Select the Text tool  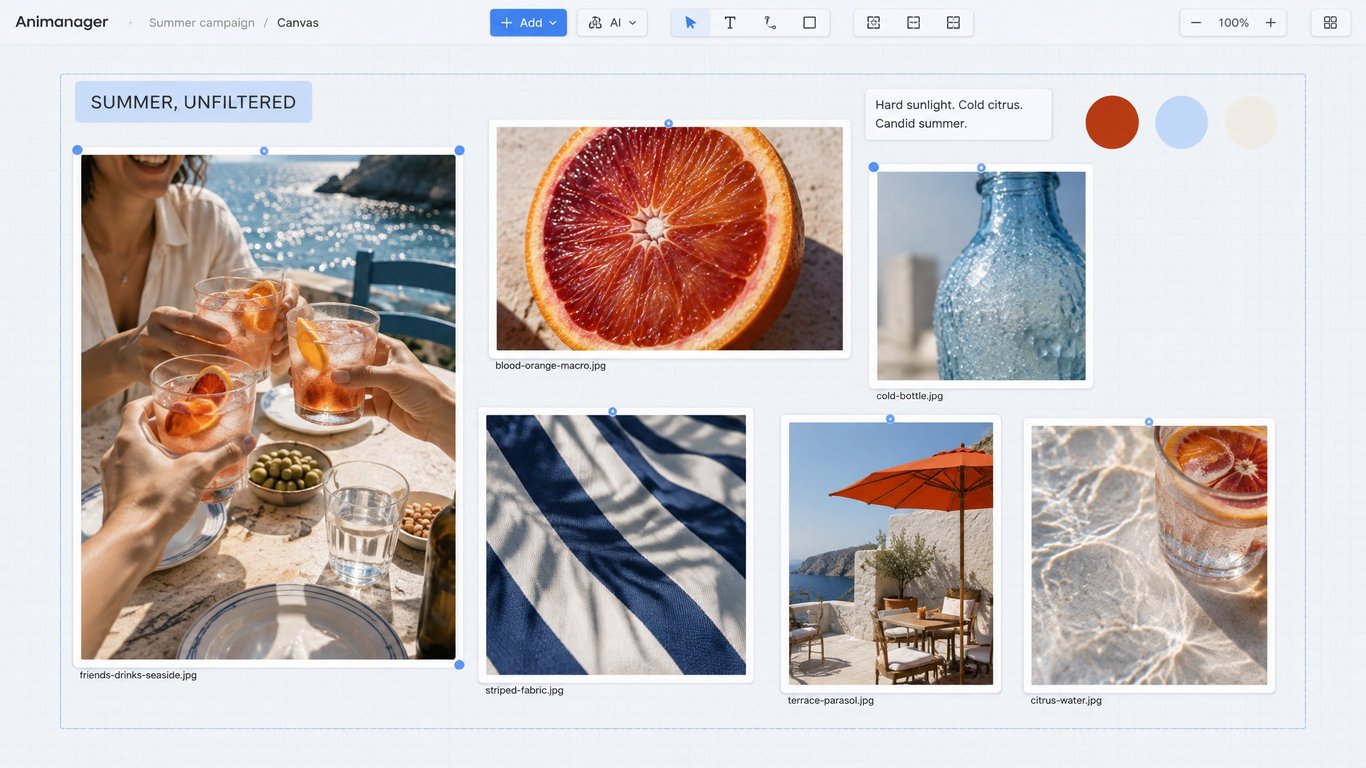point(730,23)
